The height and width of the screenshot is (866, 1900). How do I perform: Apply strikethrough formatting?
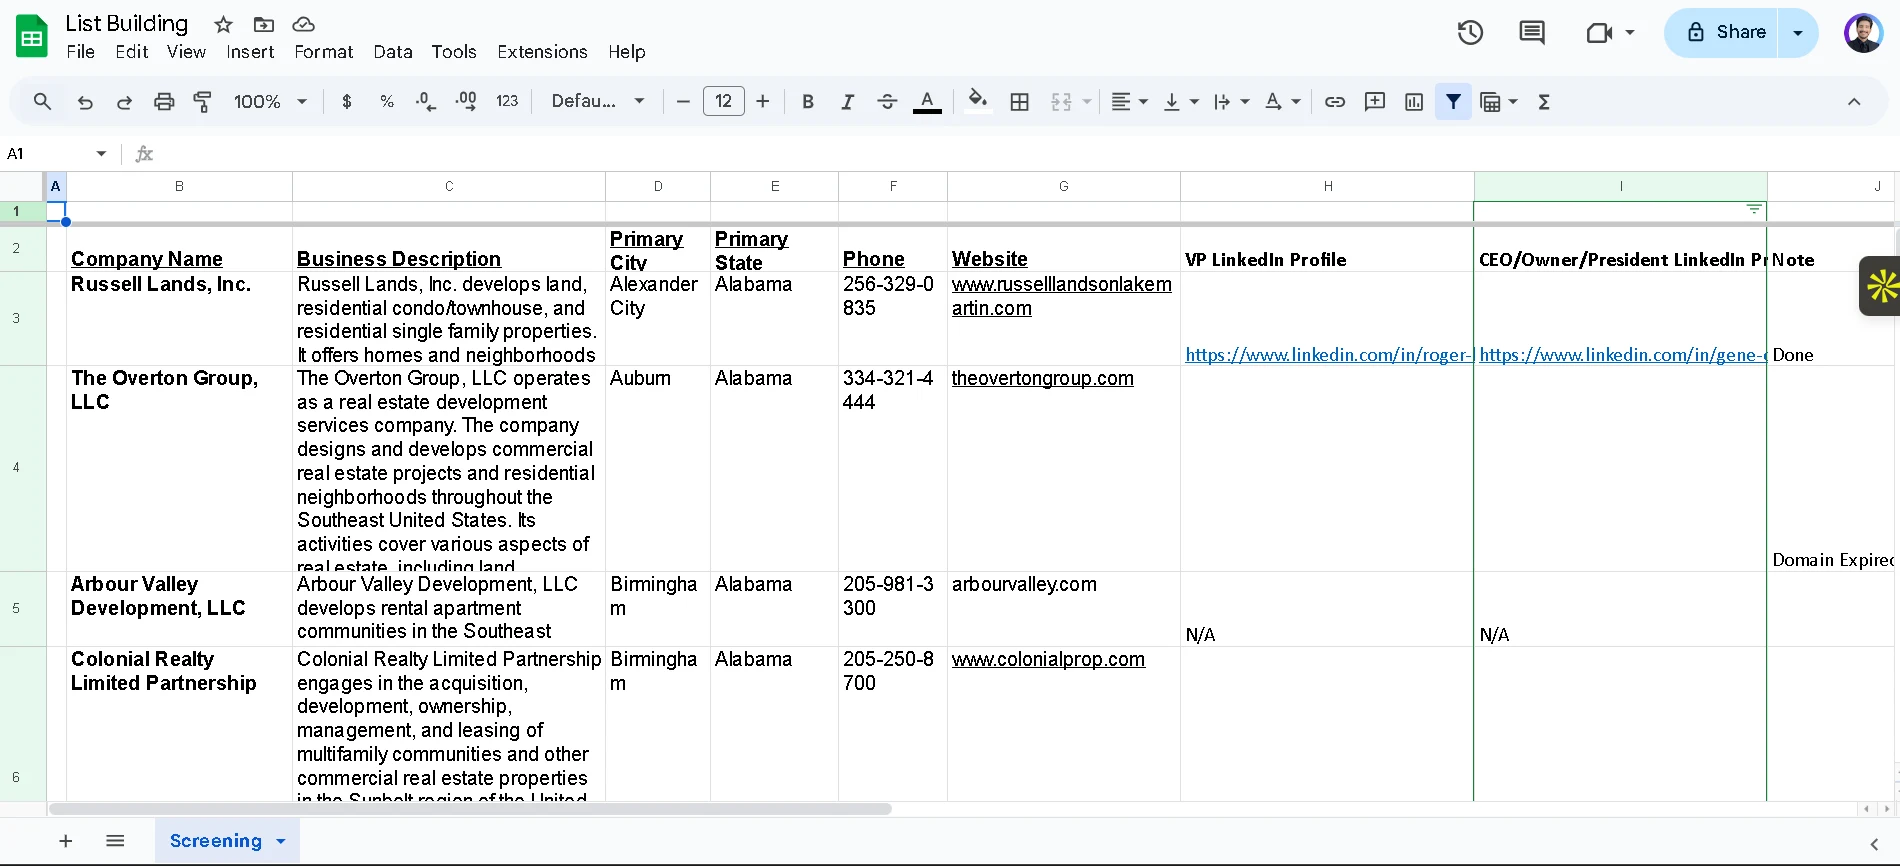(887, 101)
